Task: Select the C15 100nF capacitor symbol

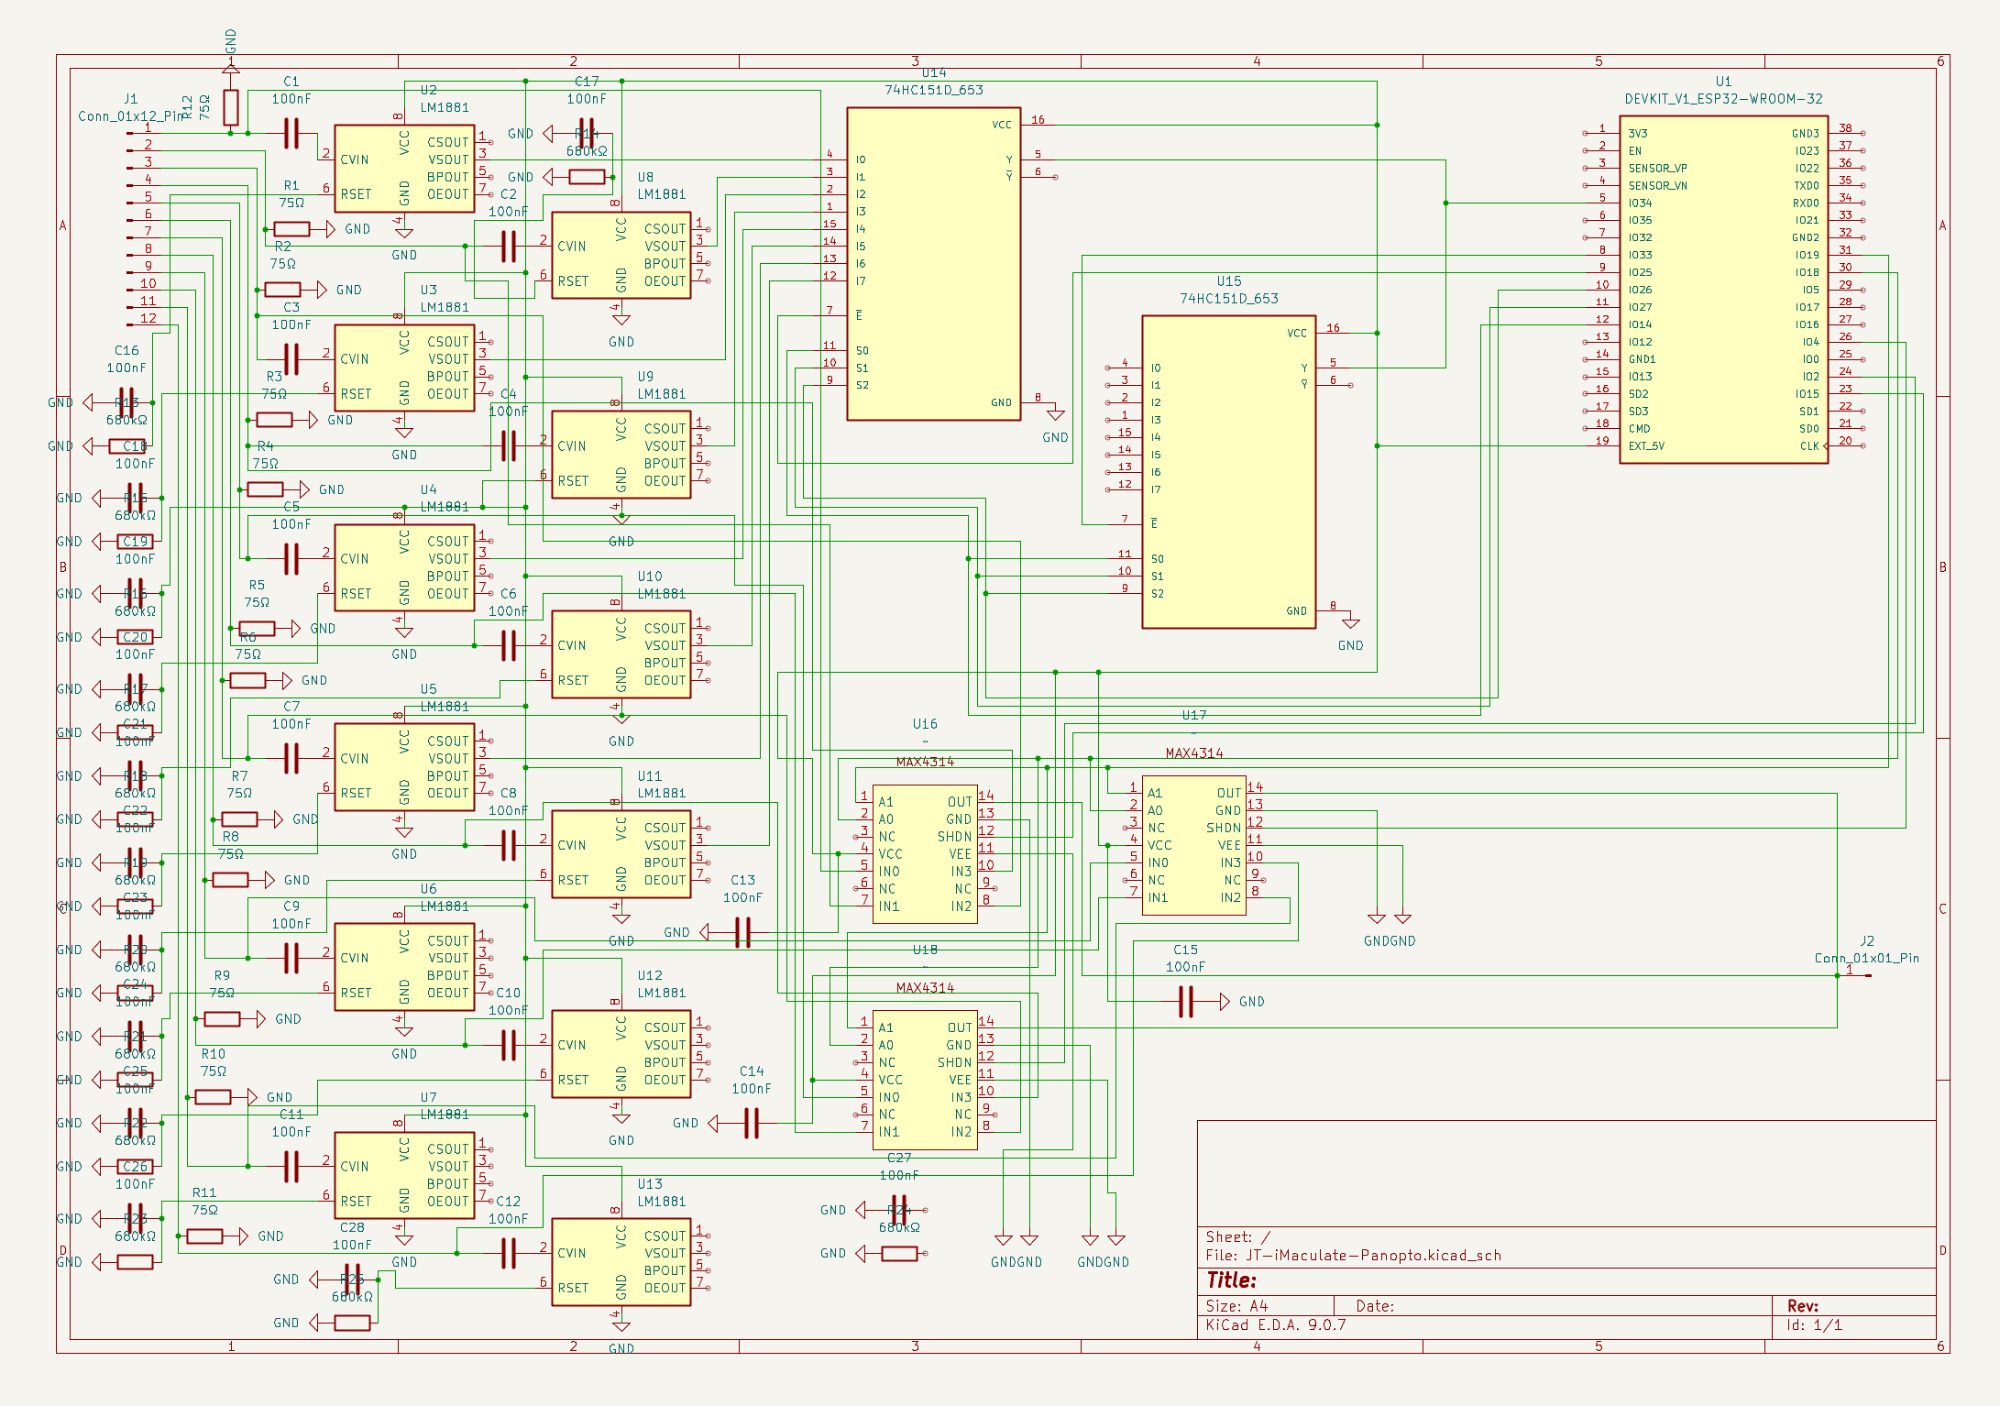Action: point(1186,1001)
